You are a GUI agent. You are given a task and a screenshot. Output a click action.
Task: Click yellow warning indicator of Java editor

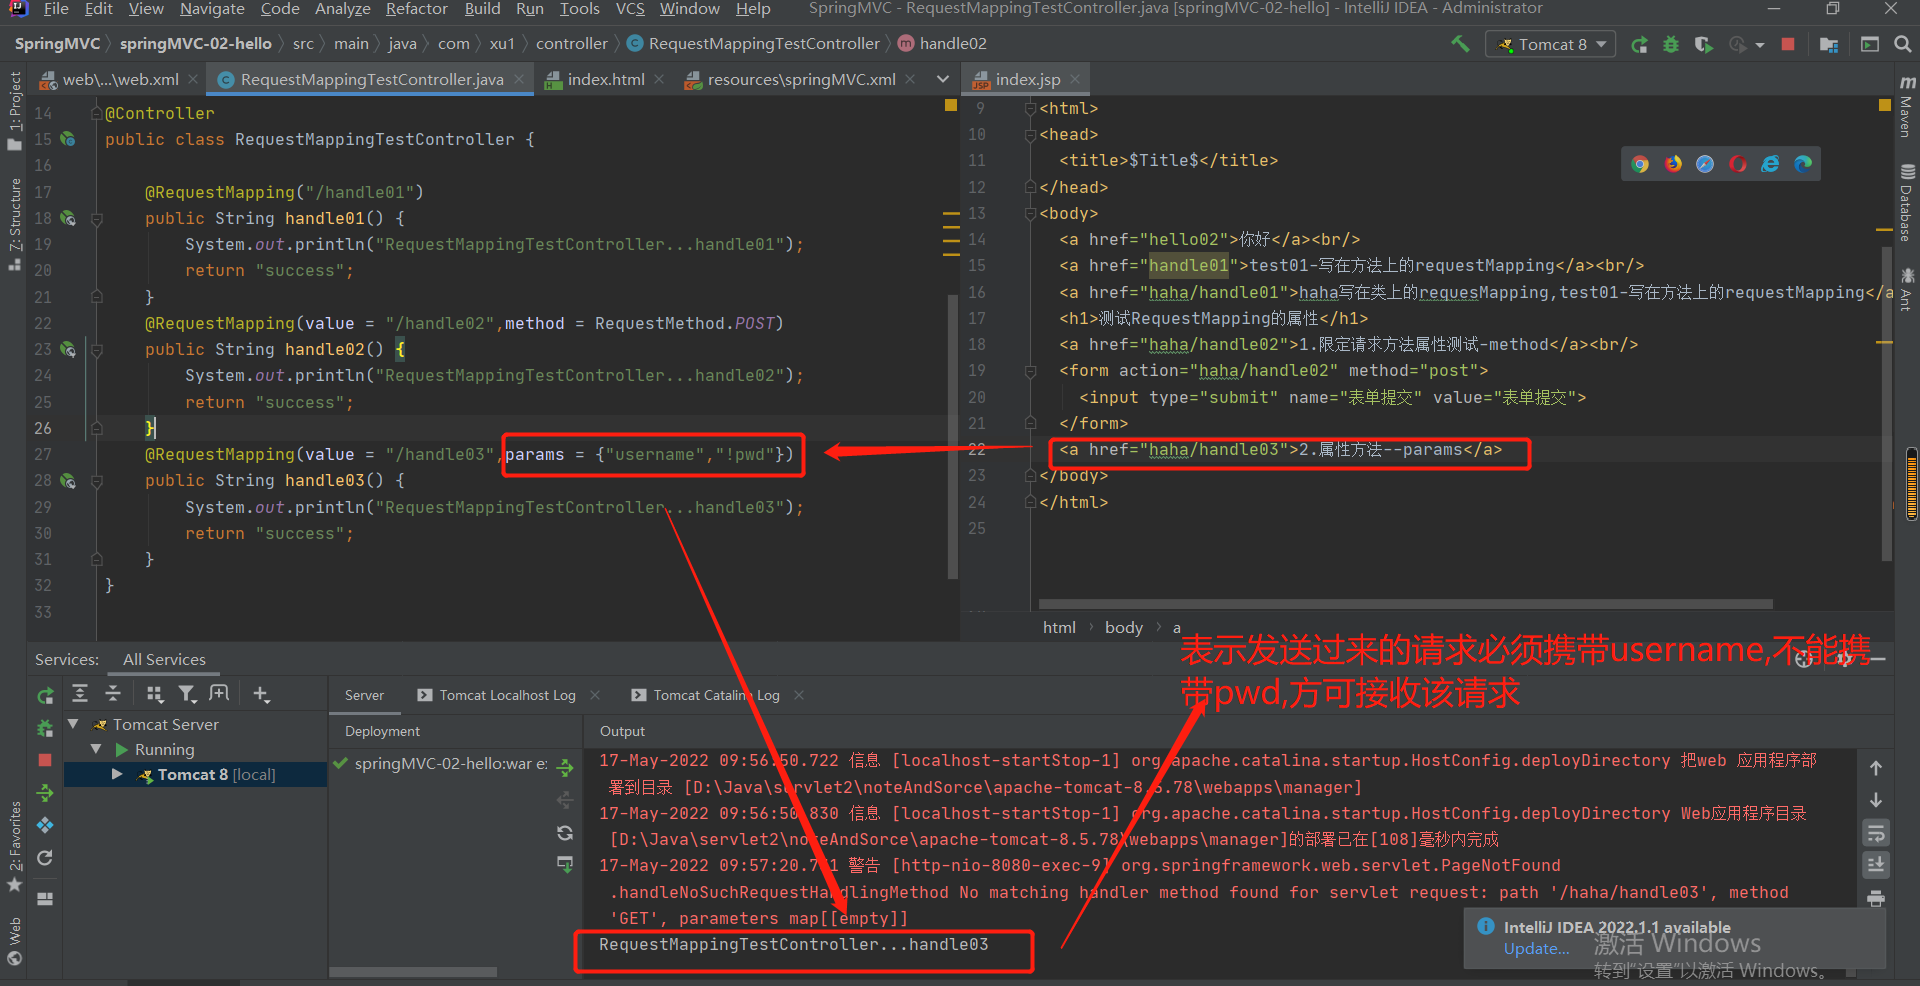(x=951, y=105)
